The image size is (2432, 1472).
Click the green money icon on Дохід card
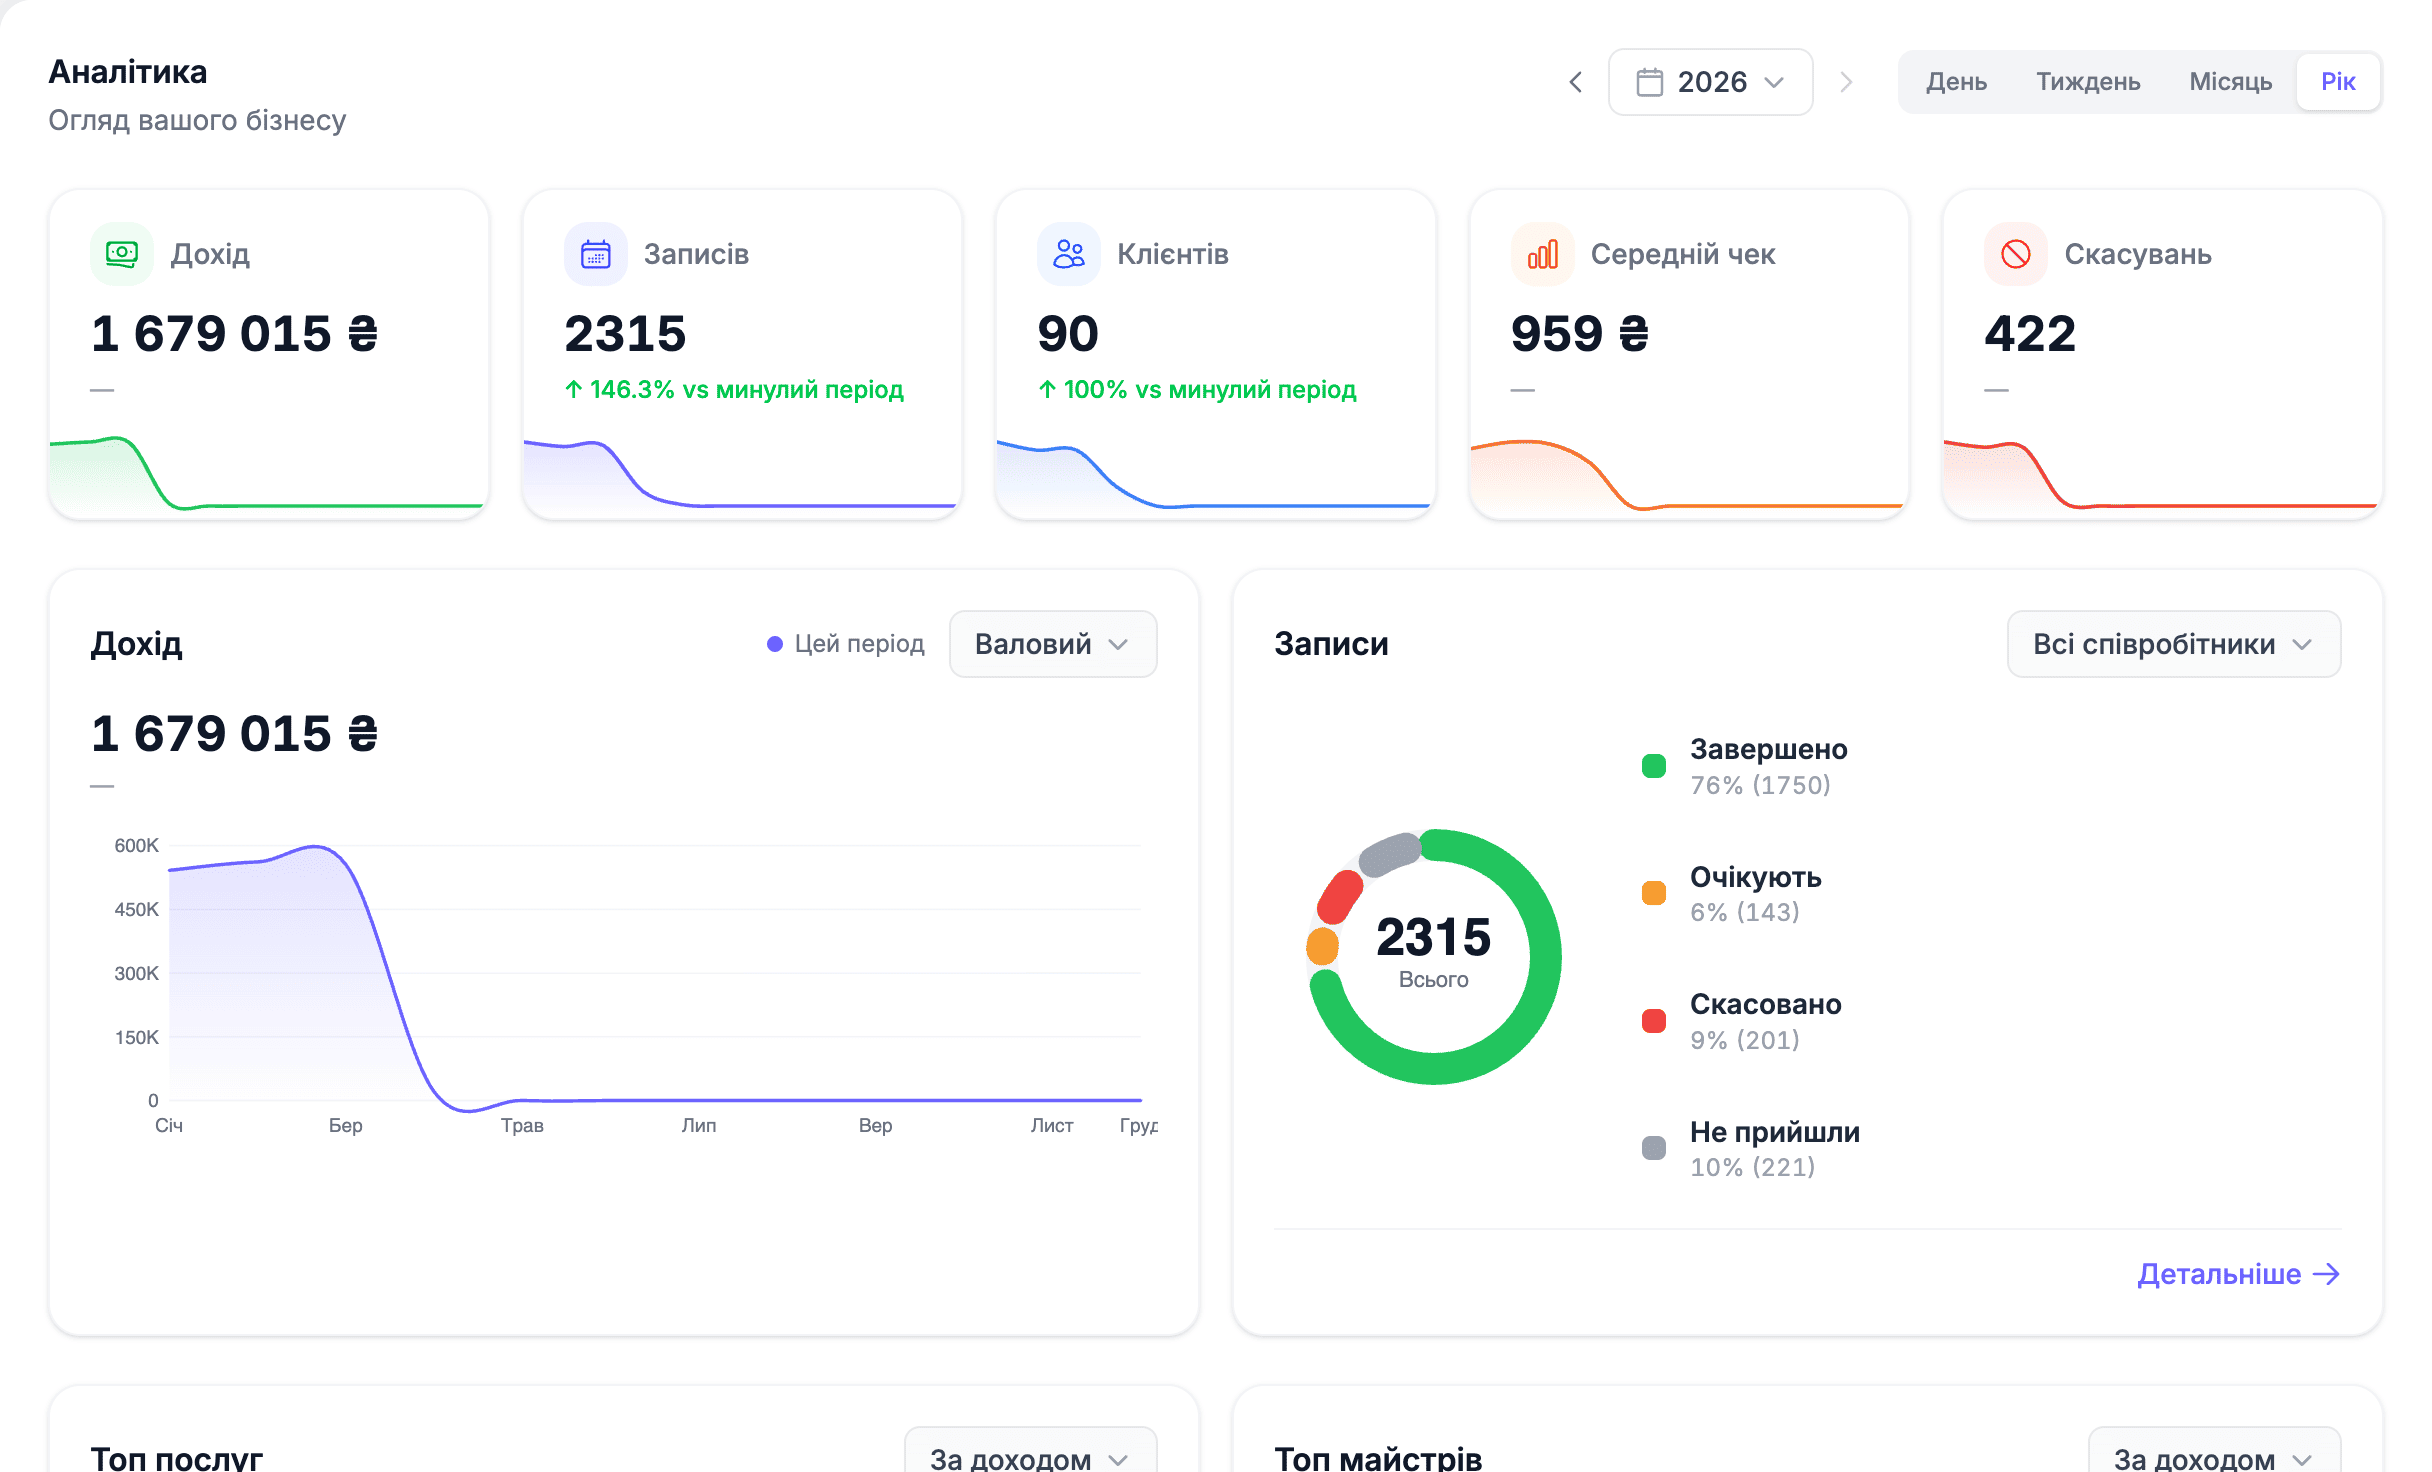122,254
